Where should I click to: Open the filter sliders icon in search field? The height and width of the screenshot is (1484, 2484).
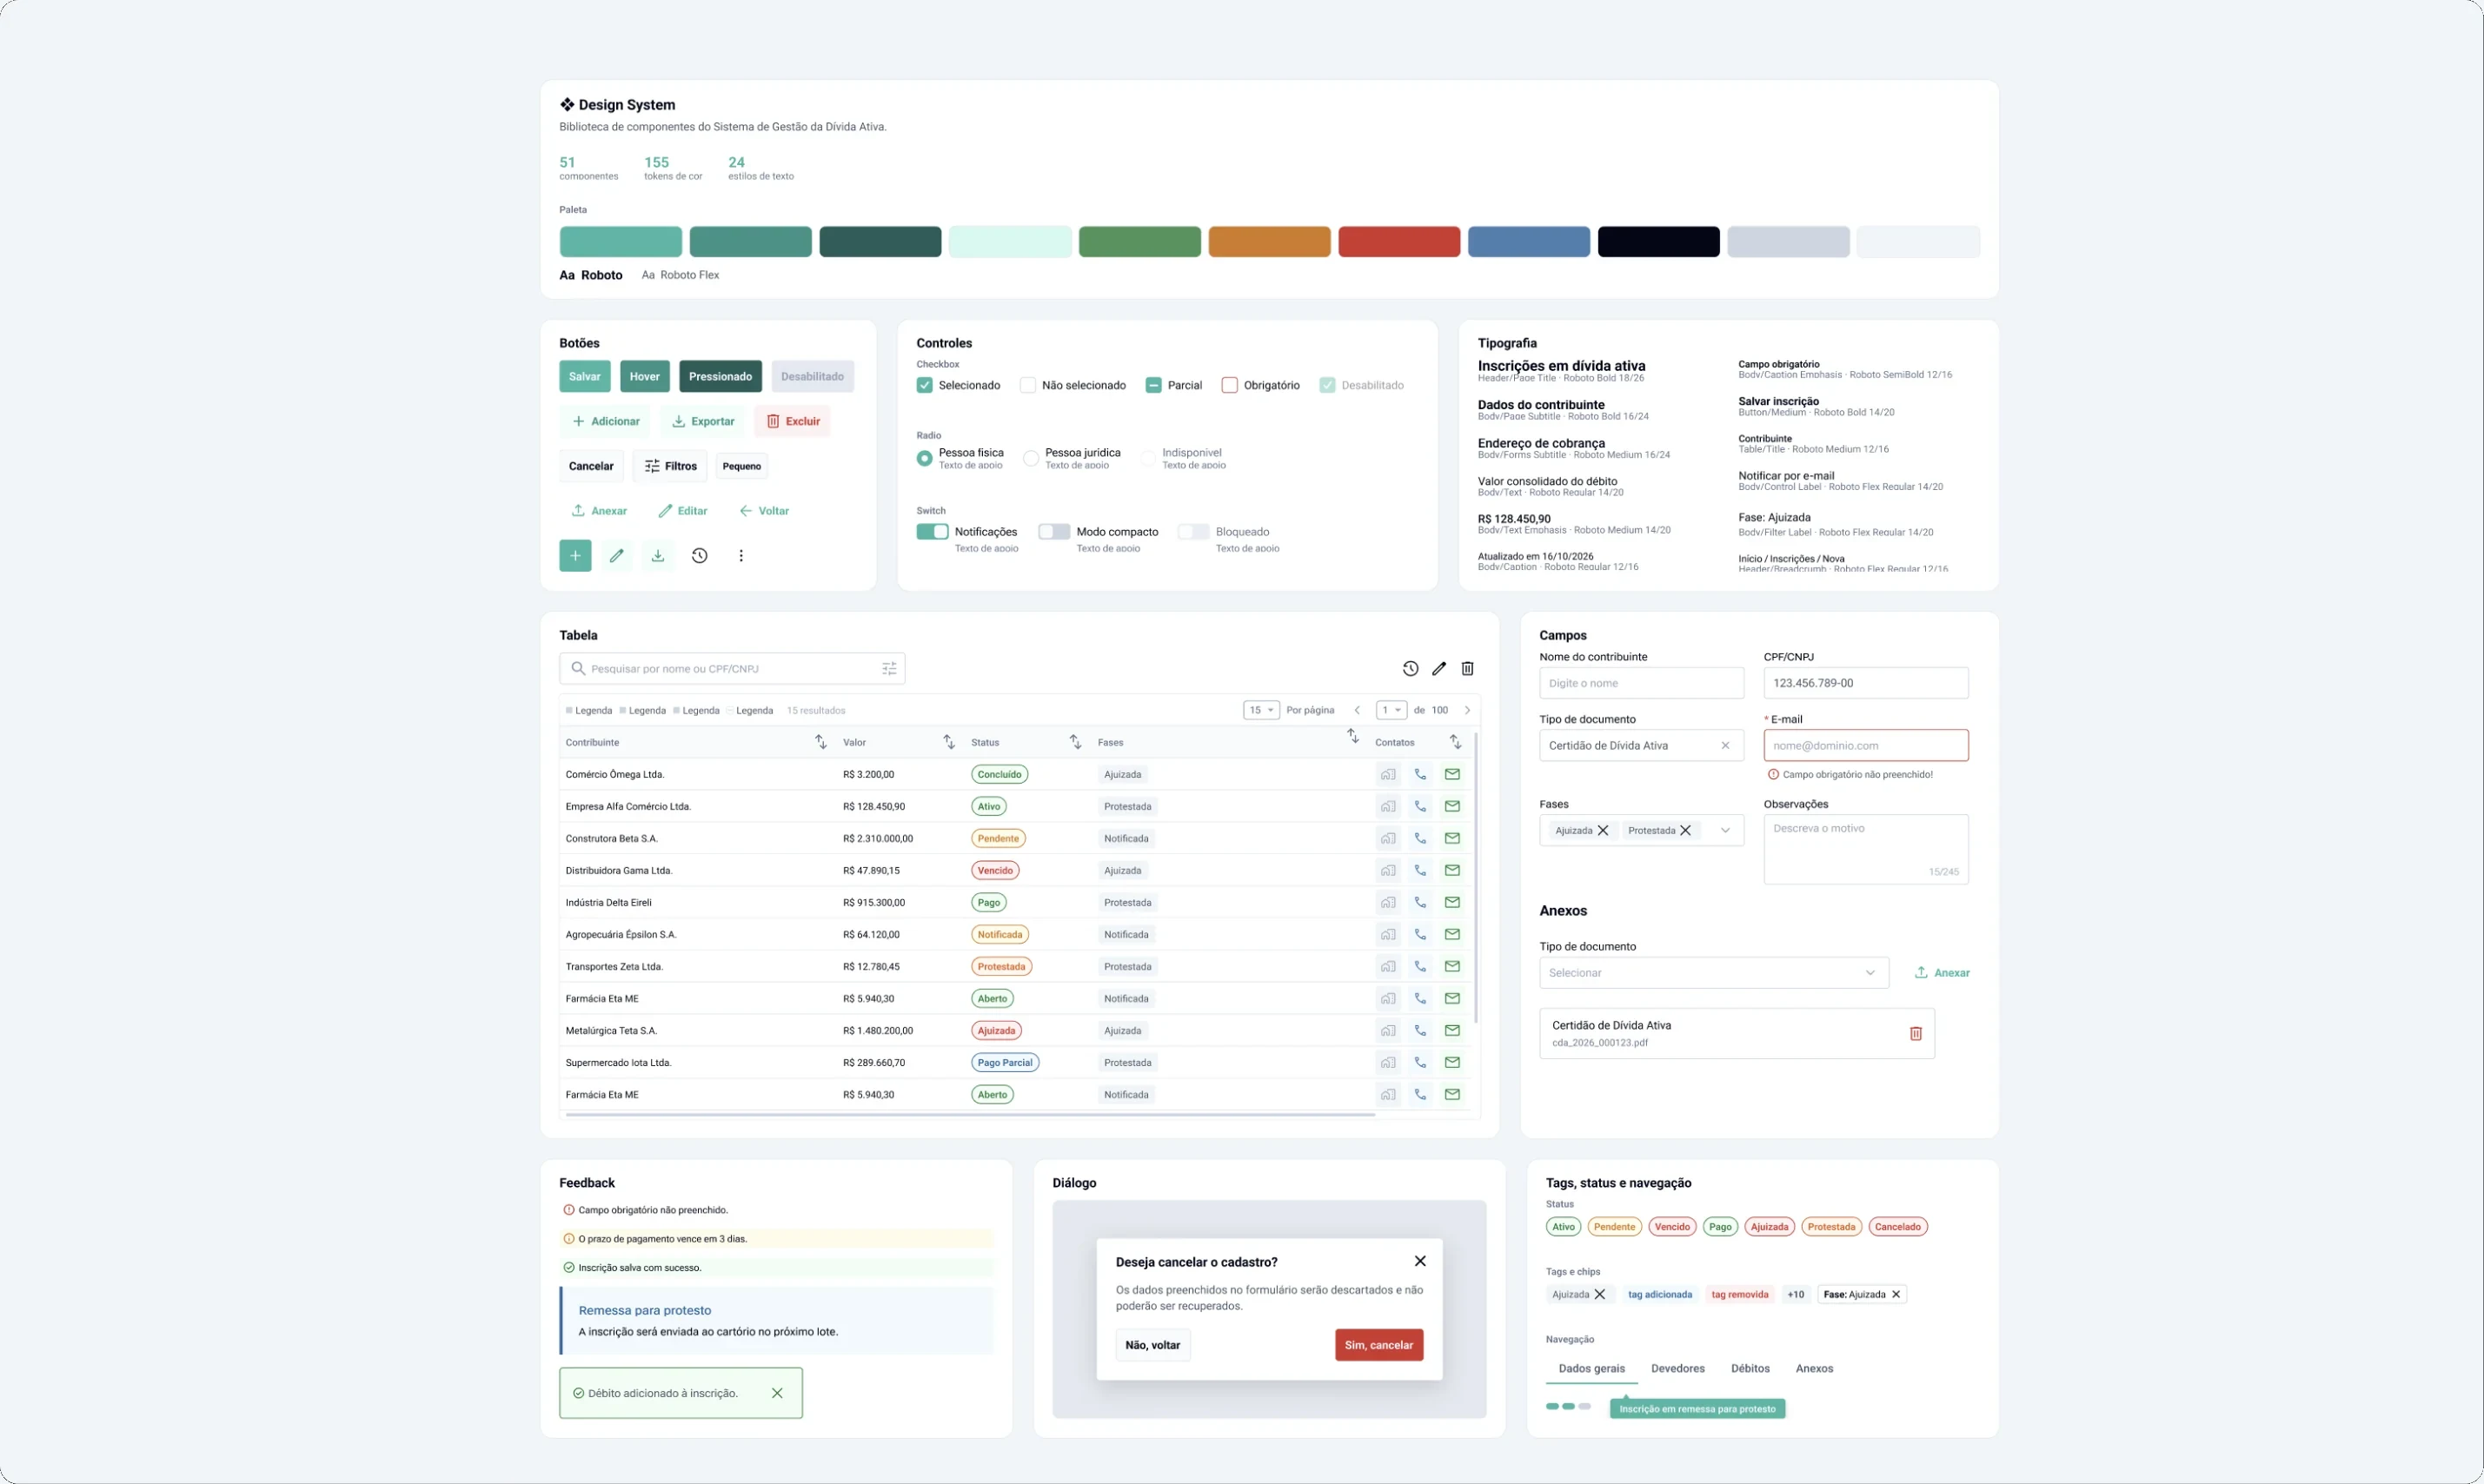pos(889,669)
